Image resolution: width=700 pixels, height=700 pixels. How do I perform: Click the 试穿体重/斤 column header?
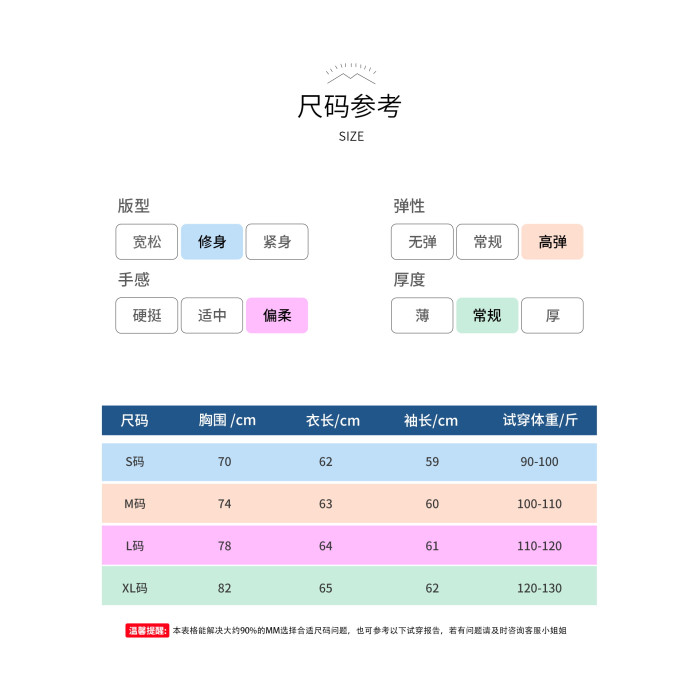(x=540, y=421)
